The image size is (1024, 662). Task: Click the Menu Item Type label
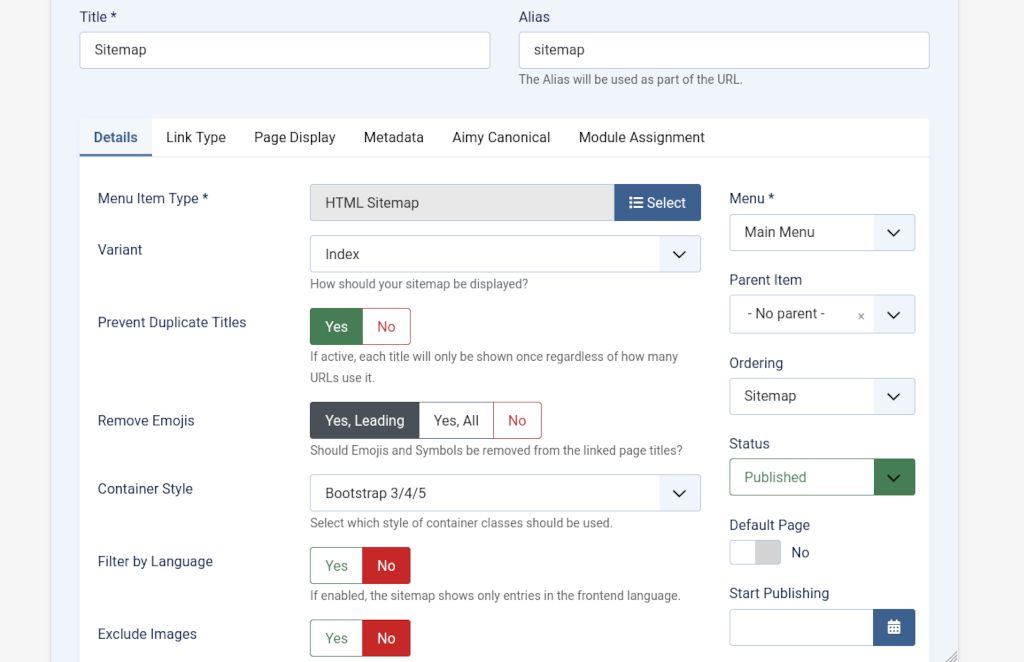153,198
